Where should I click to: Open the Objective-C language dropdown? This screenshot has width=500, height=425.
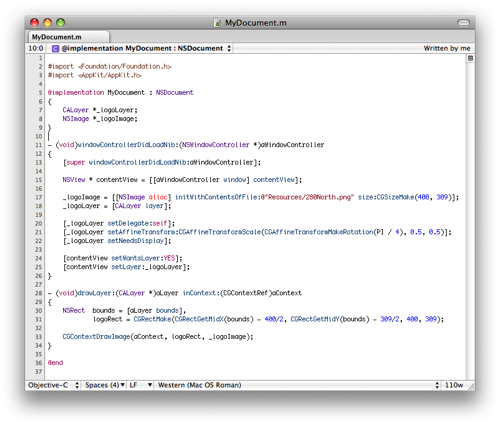point(53,385)
